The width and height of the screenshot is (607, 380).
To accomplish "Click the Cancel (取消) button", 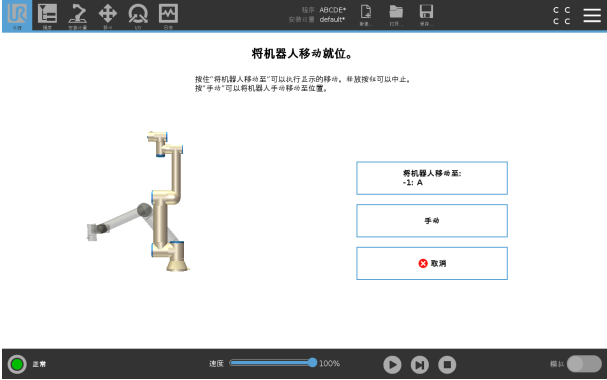I will click(x=432, y=263).
